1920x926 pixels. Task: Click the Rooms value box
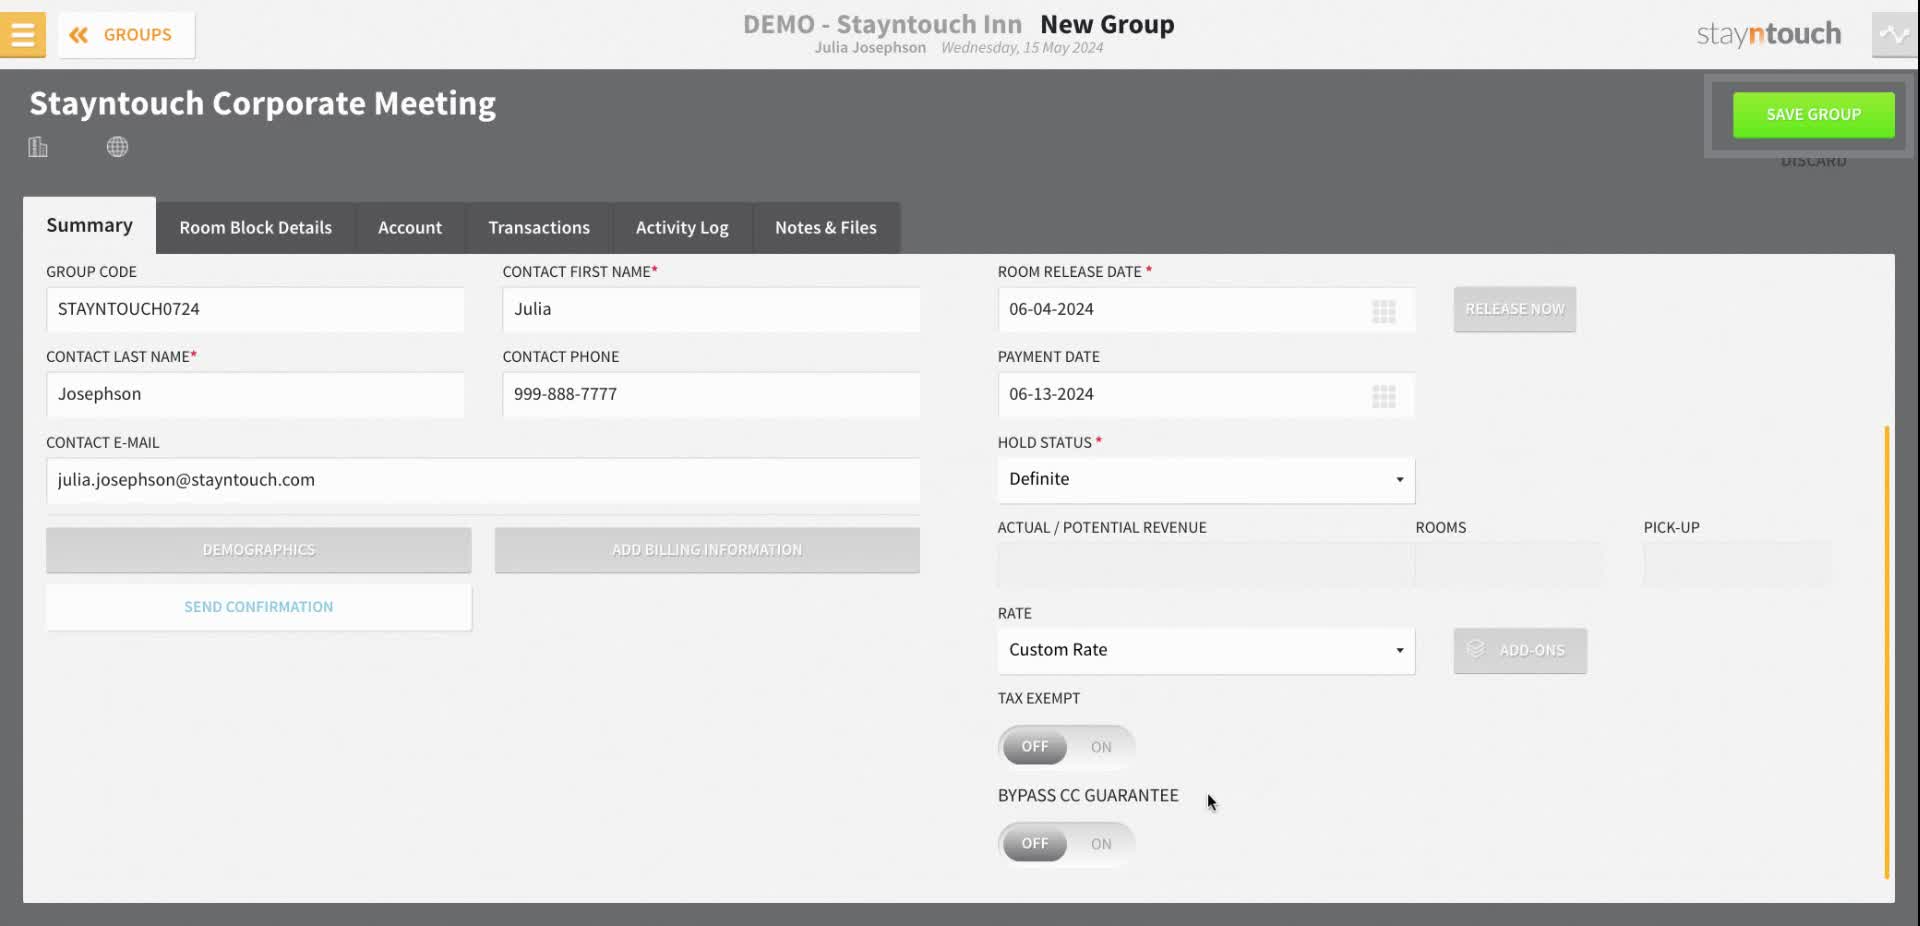pos(1510,565)
